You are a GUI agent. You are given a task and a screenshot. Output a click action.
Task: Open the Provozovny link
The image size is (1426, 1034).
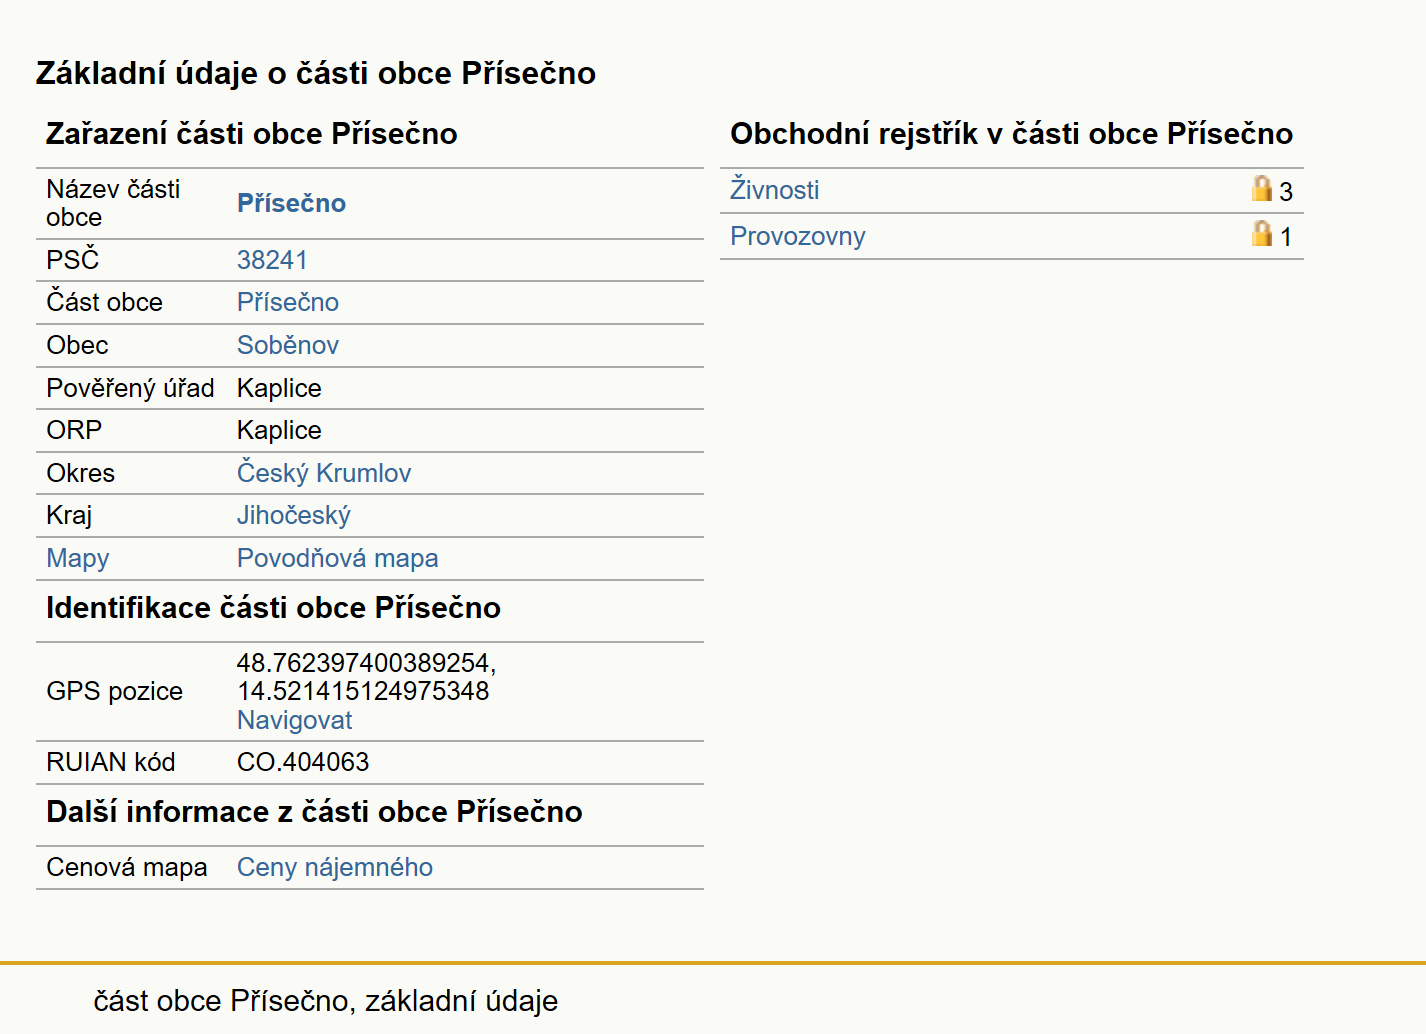[x=797, y=236]
